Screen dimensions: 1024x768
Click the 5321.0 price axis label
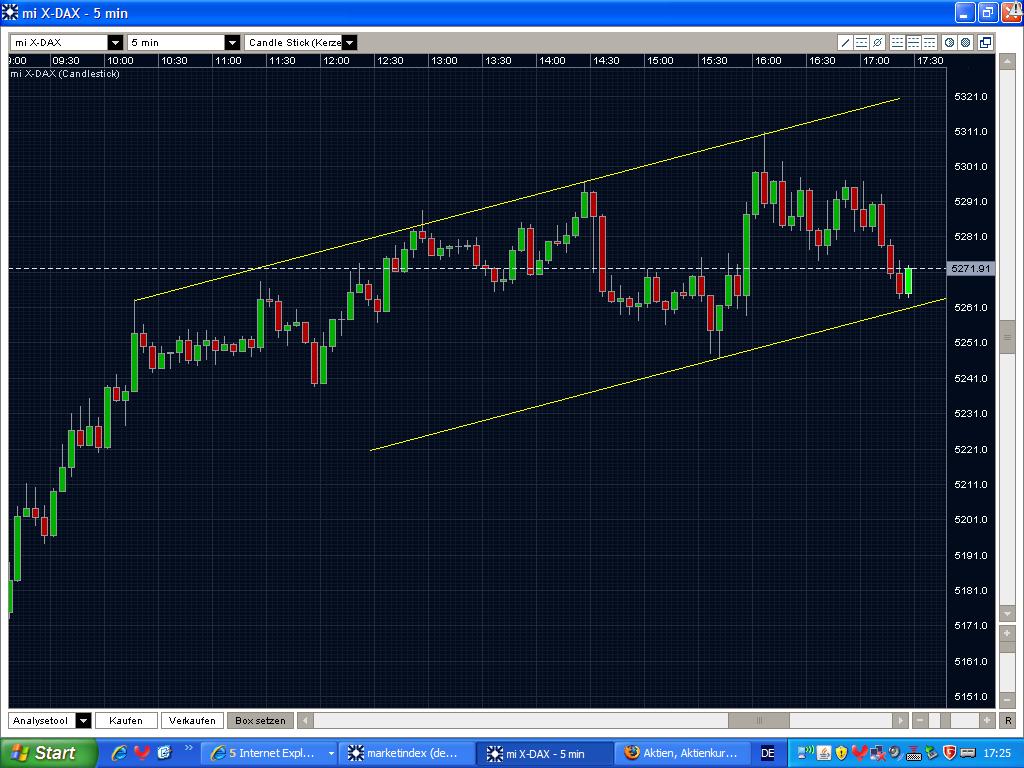click(x=970, y=97)
